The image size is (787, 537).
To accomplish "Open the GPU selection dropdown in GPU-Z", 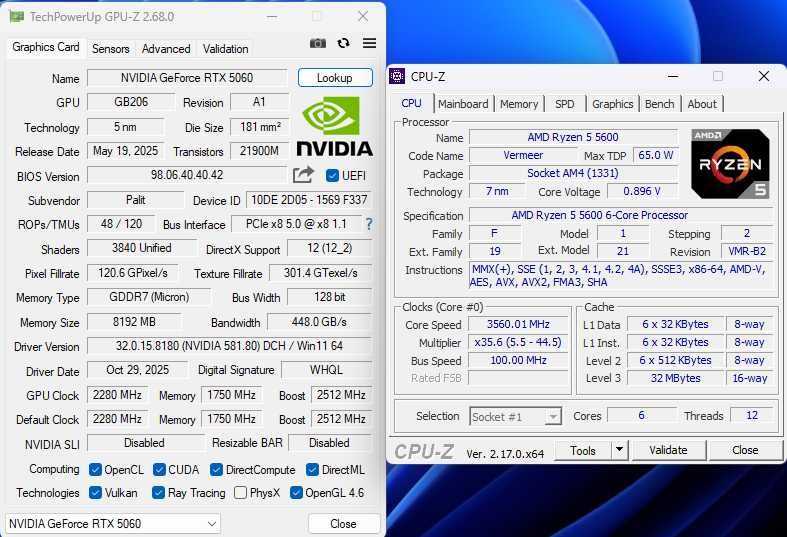I will 113,524.
